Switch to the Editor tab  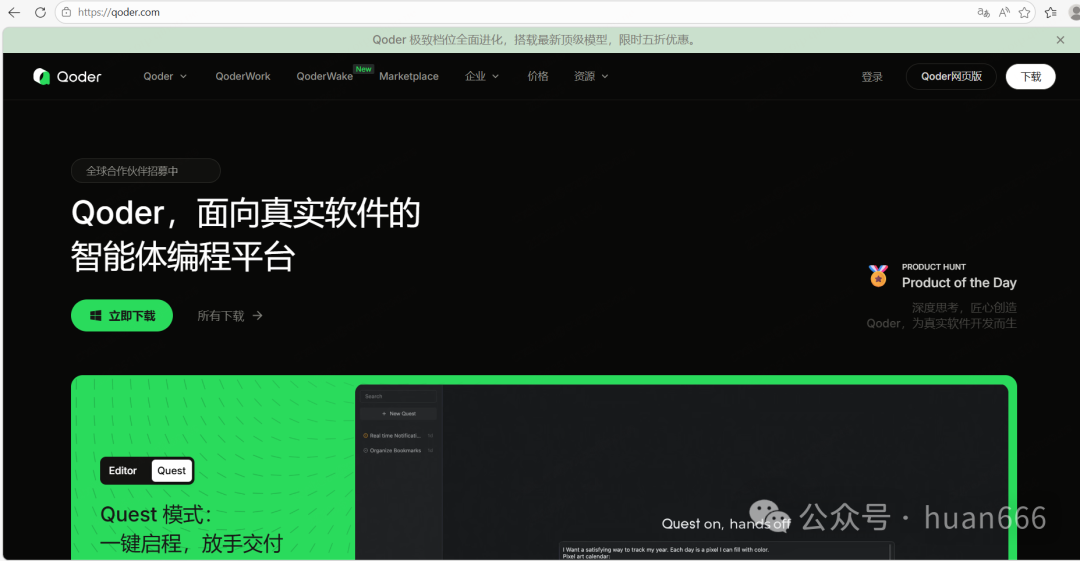pyautogui.click(x=123, y=471)
